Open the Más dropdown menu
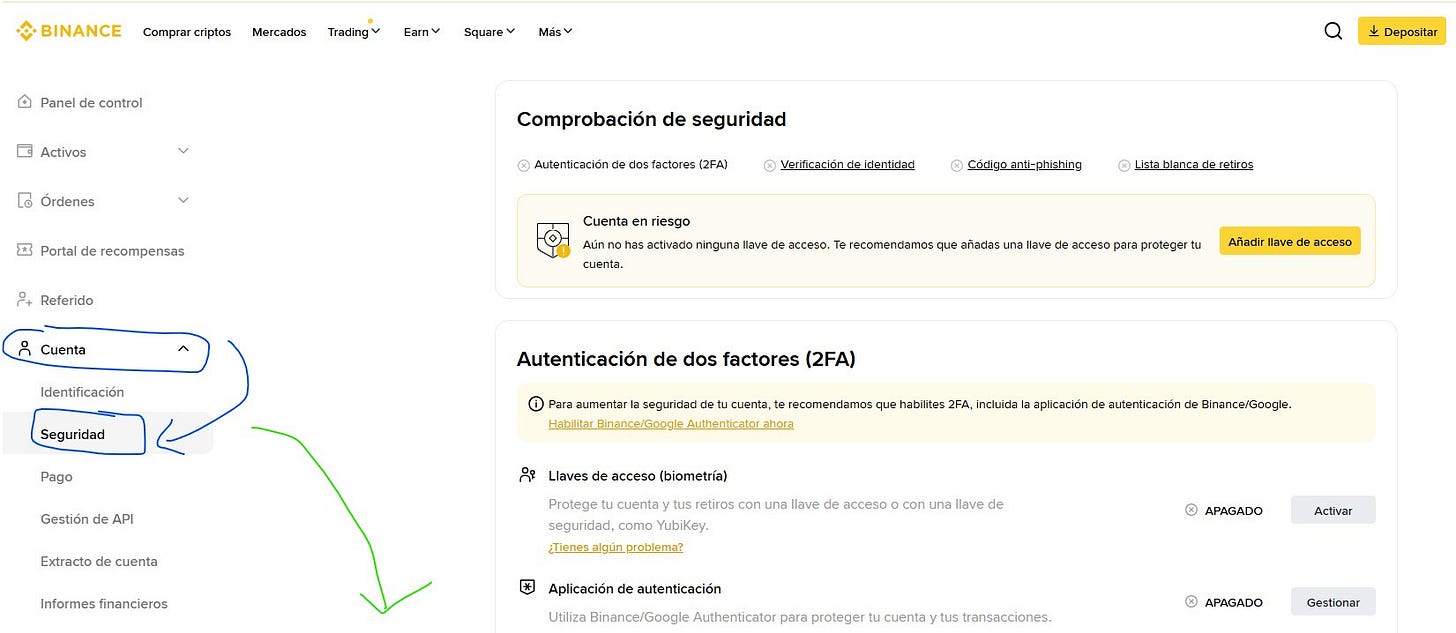The image size is (1456, 633). tap(555, 32)
